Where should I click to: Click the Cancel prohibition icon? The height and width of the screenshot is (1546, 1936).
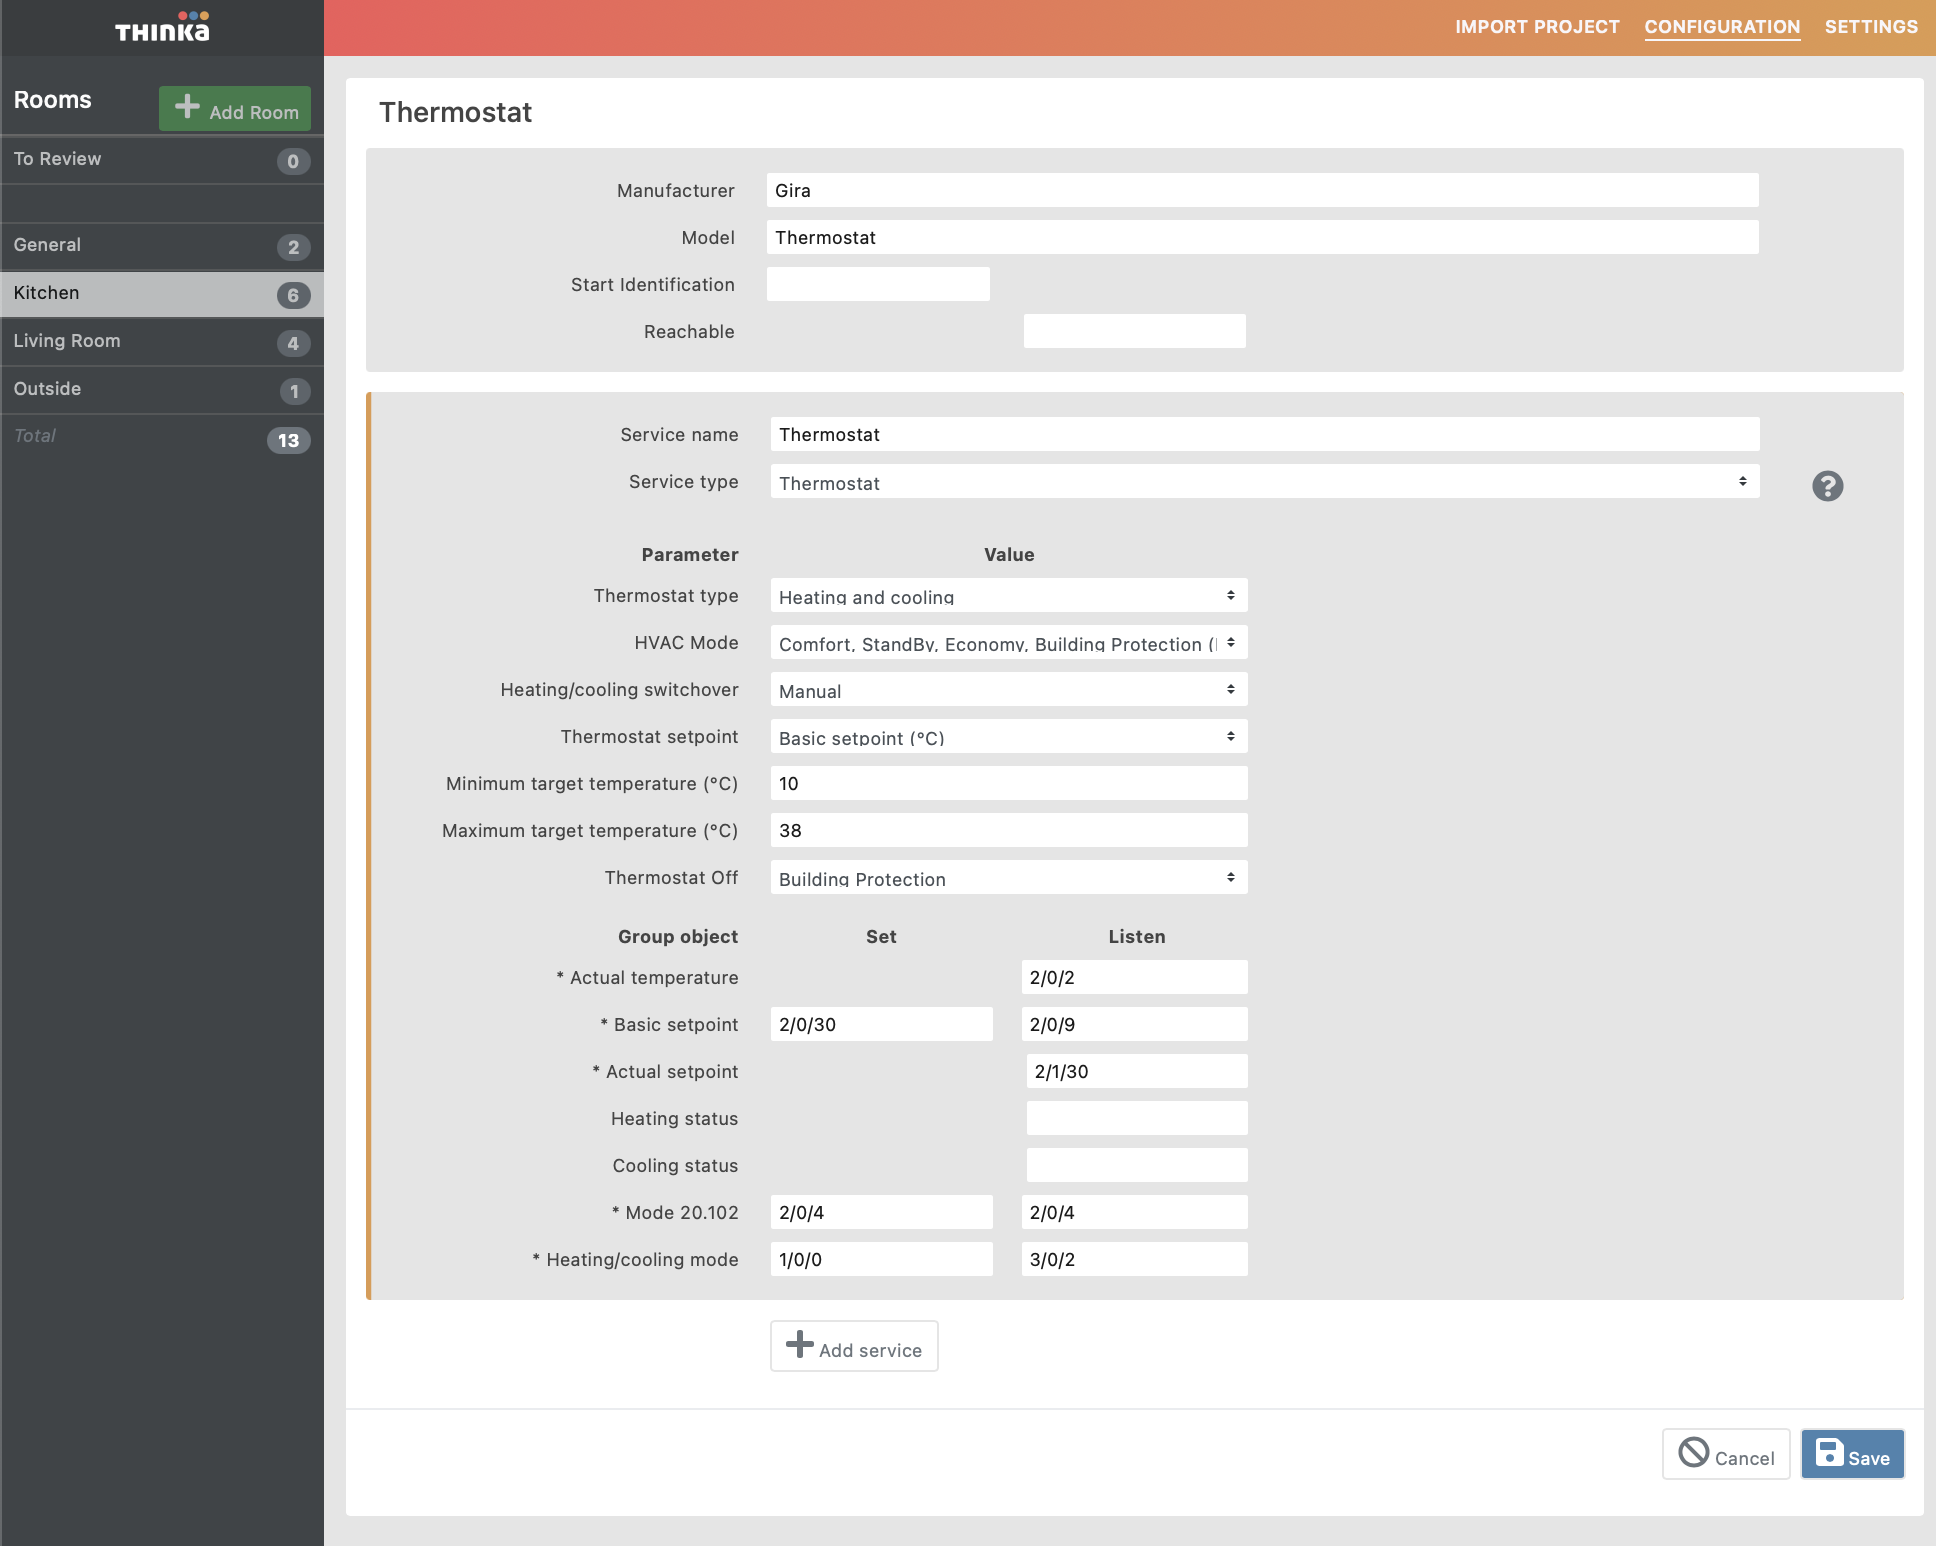(1693, 1452)
